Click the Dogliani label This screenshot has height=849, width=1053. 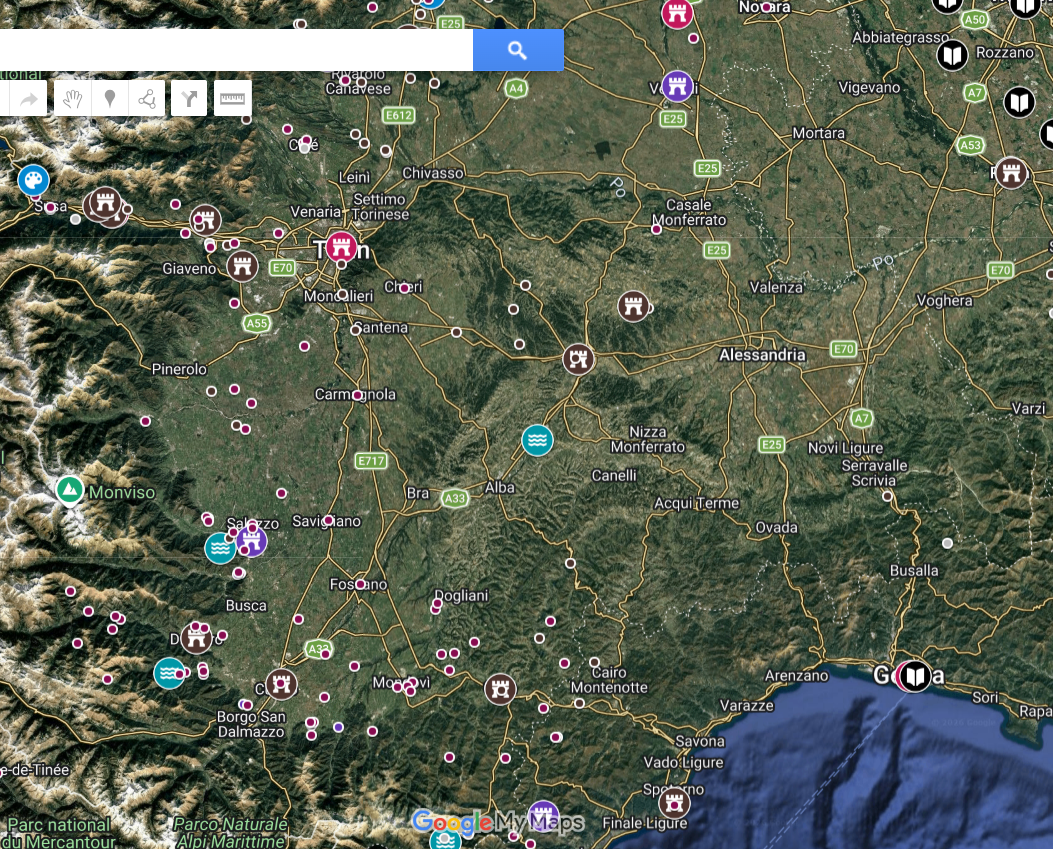point(461,595)
